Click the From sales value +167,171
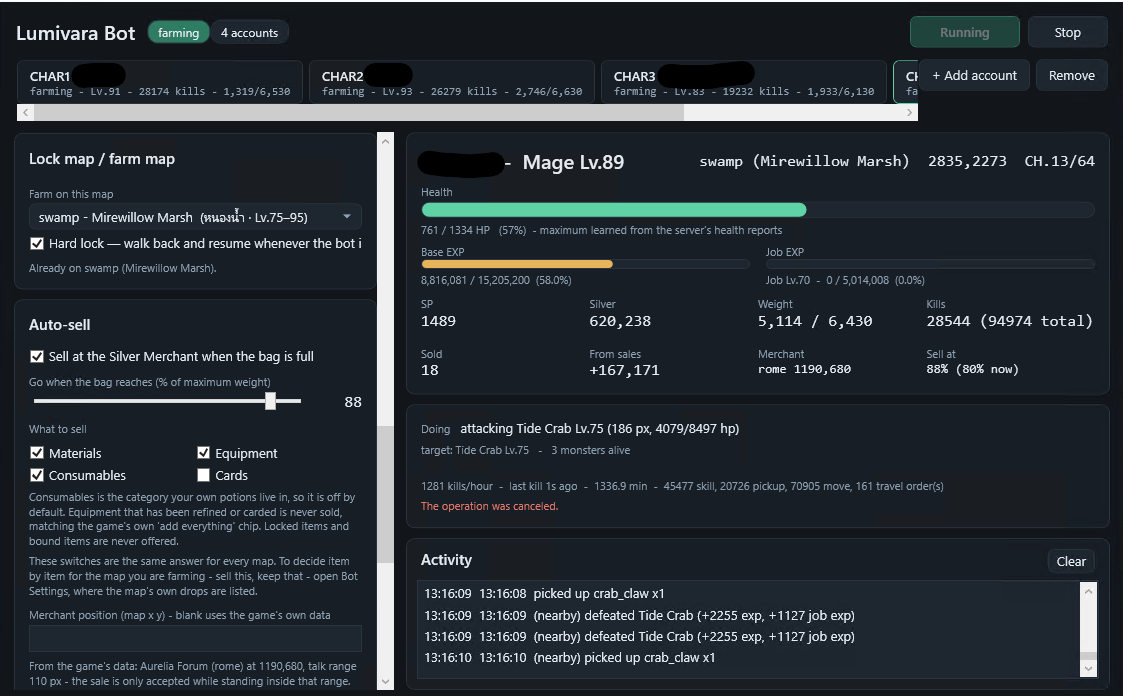 coord(625,370)
